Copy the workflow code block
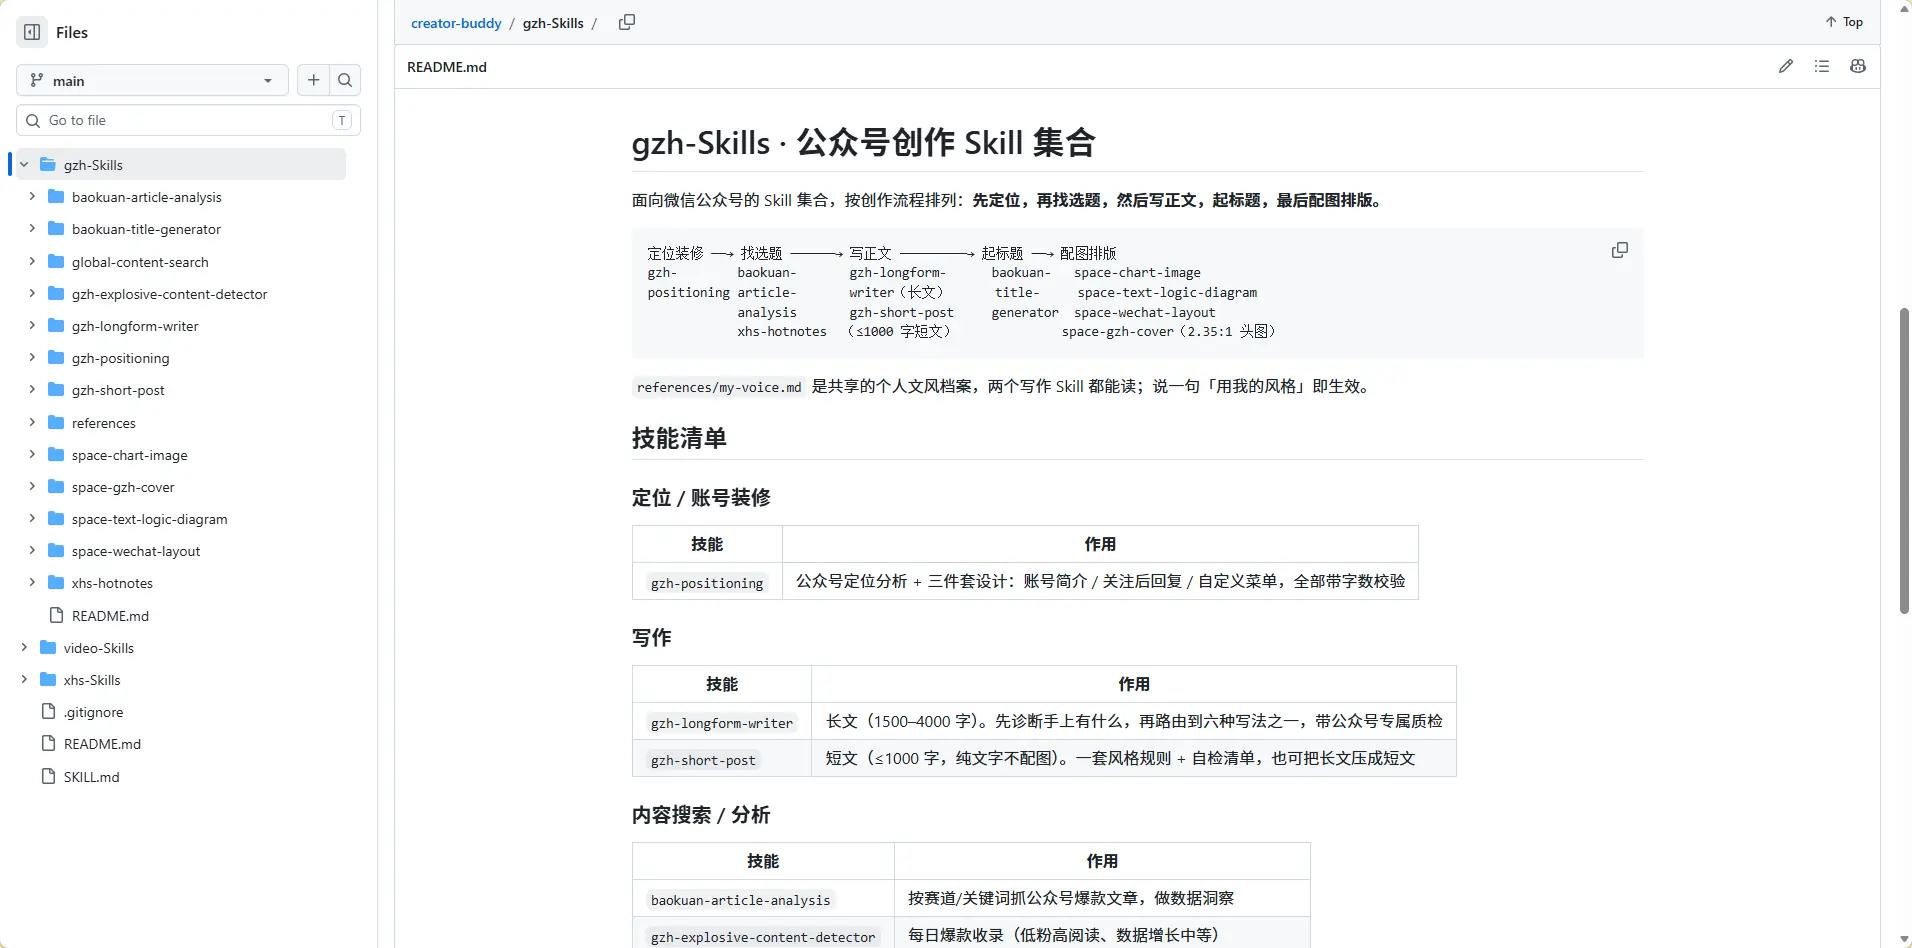The height and width of the screenshot is (948, 1912). [x=1620, y=250]
